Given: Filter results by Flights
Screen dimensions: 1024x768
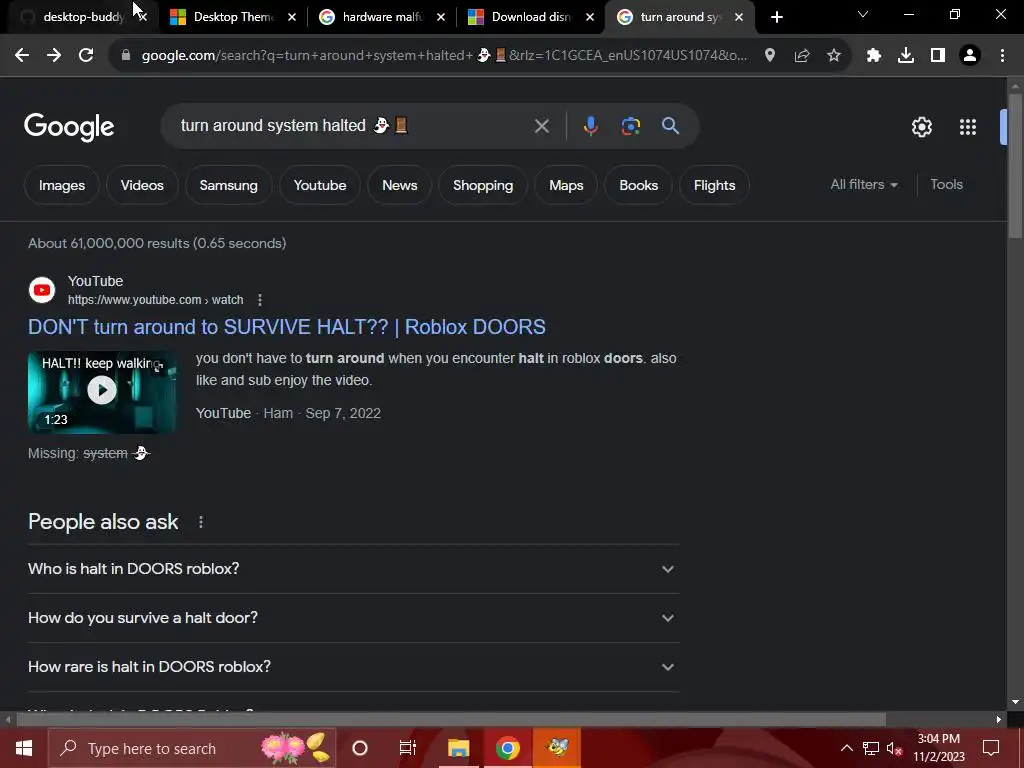Looking at the screenshot, I should [714, 185].
